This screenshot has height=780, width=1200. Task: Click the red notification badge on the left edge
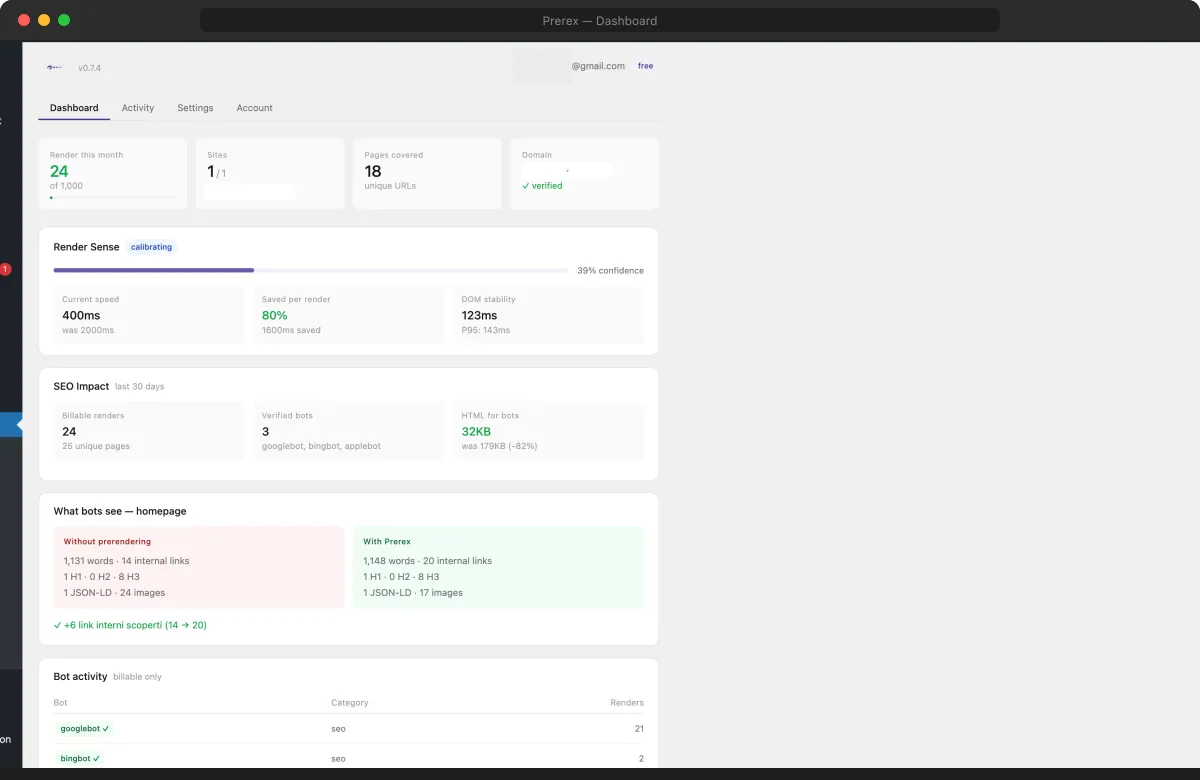(5, 269)
